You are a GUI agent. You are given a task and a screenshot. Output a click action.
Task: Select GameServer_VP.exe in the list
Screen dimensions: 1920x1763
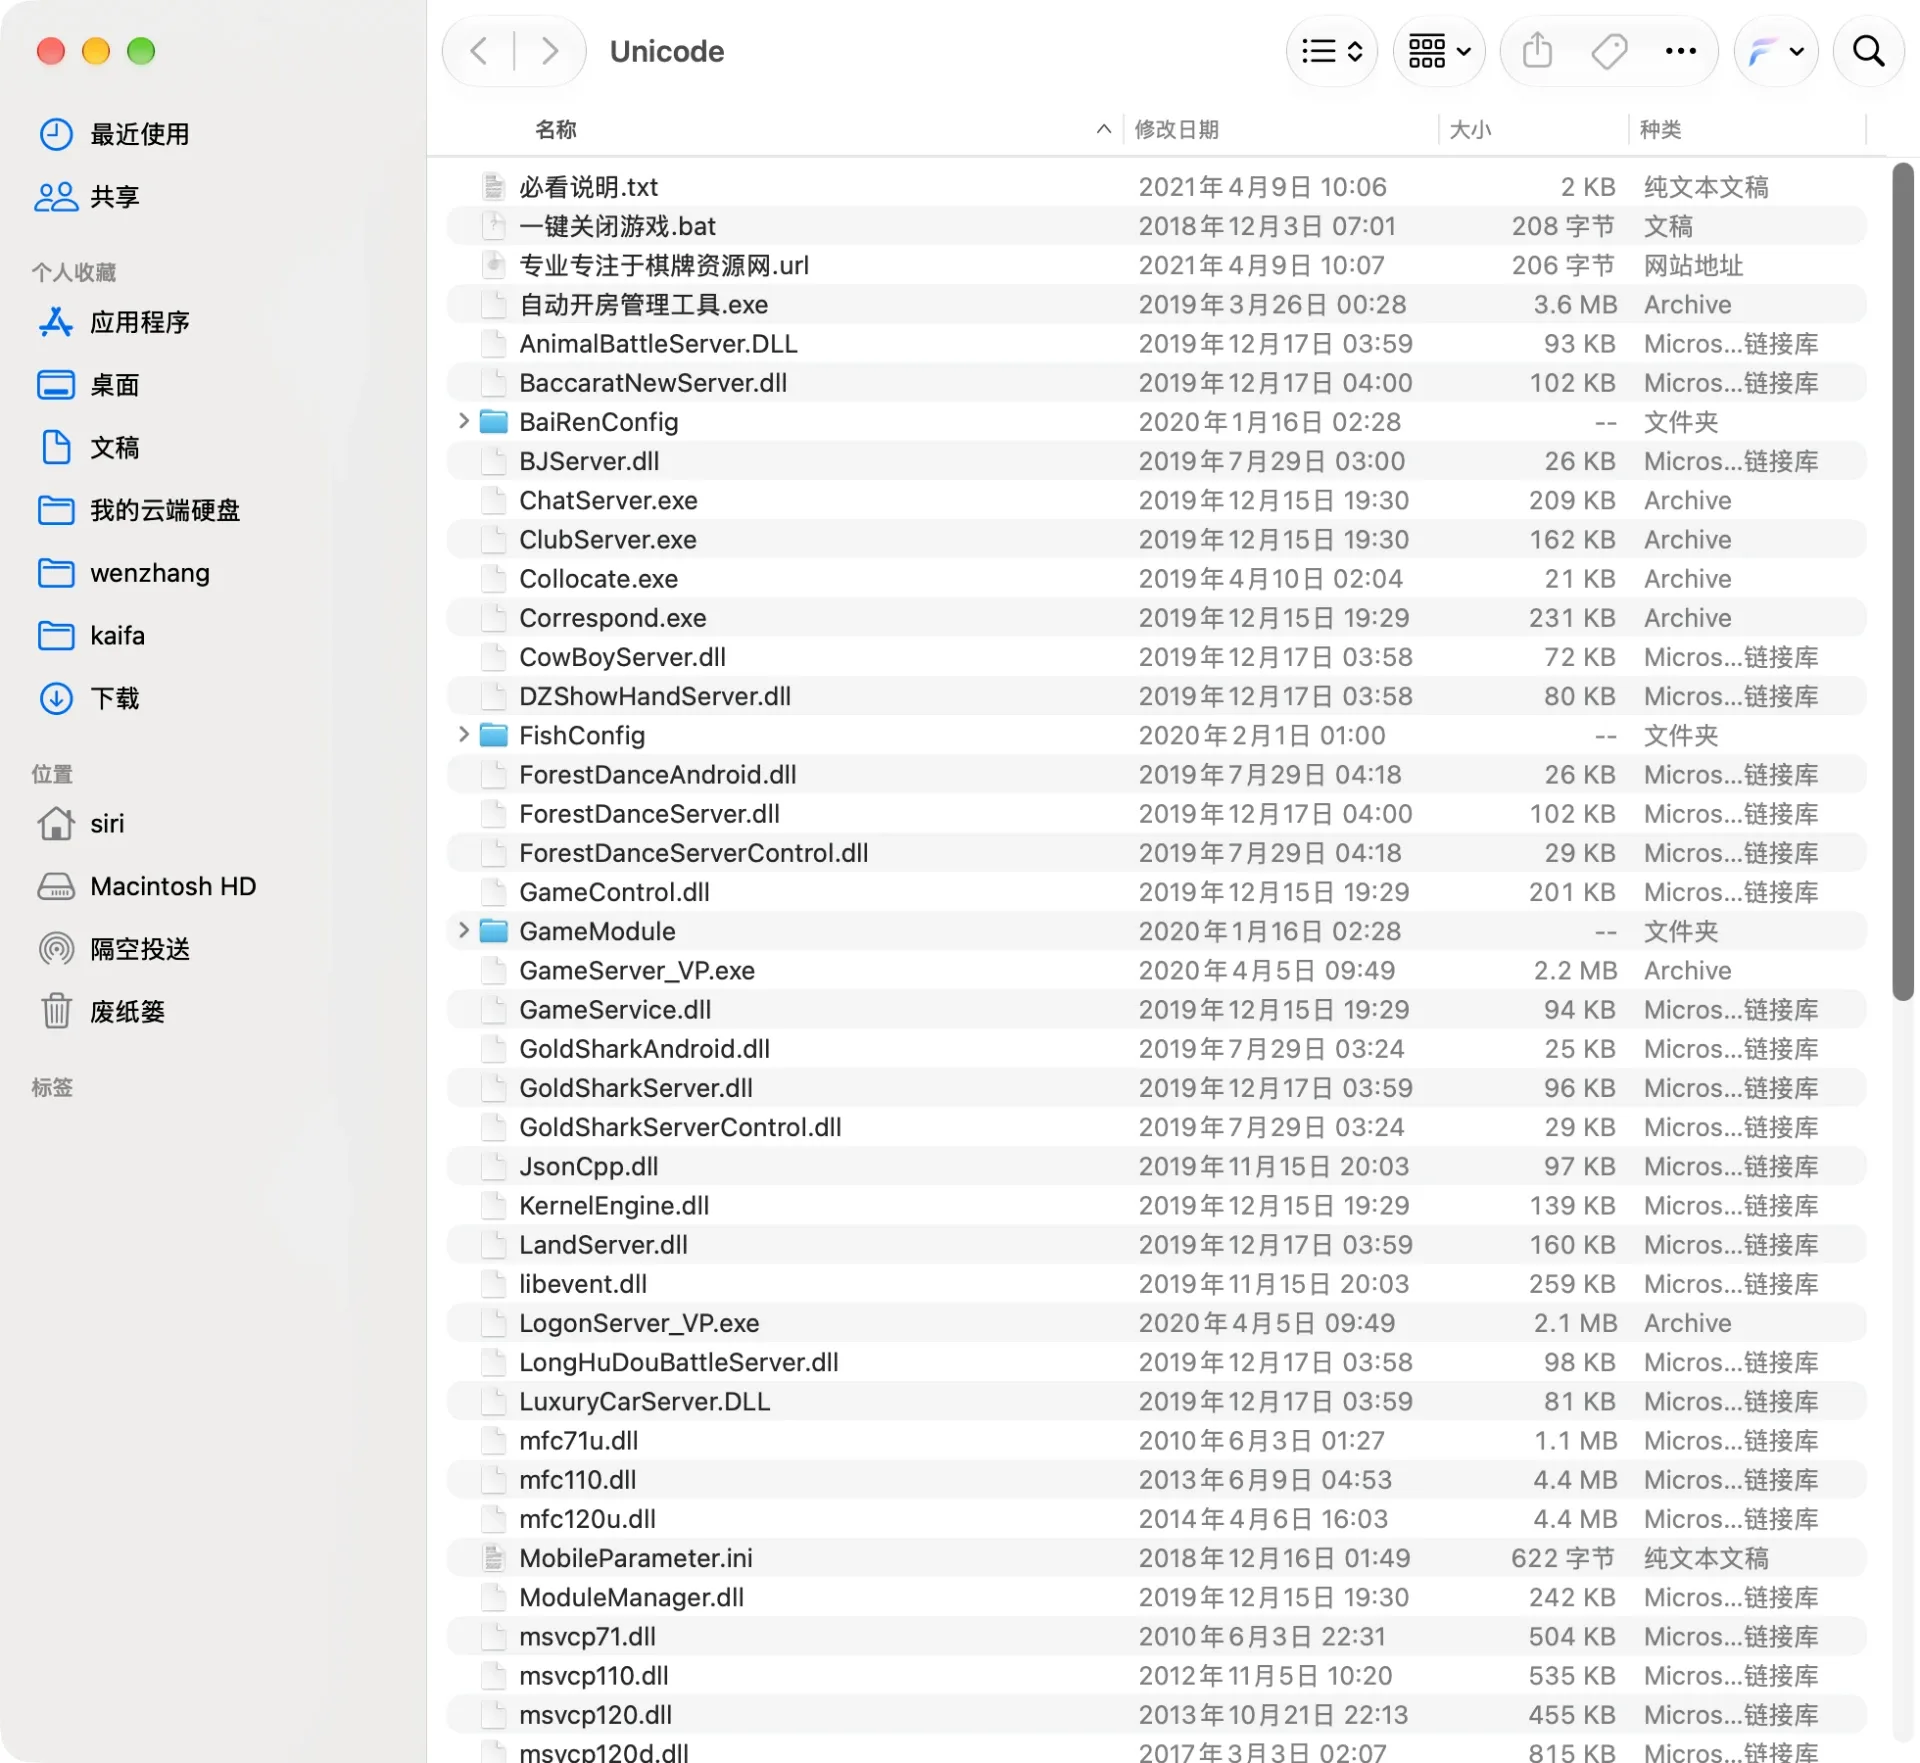[1156, 970]
